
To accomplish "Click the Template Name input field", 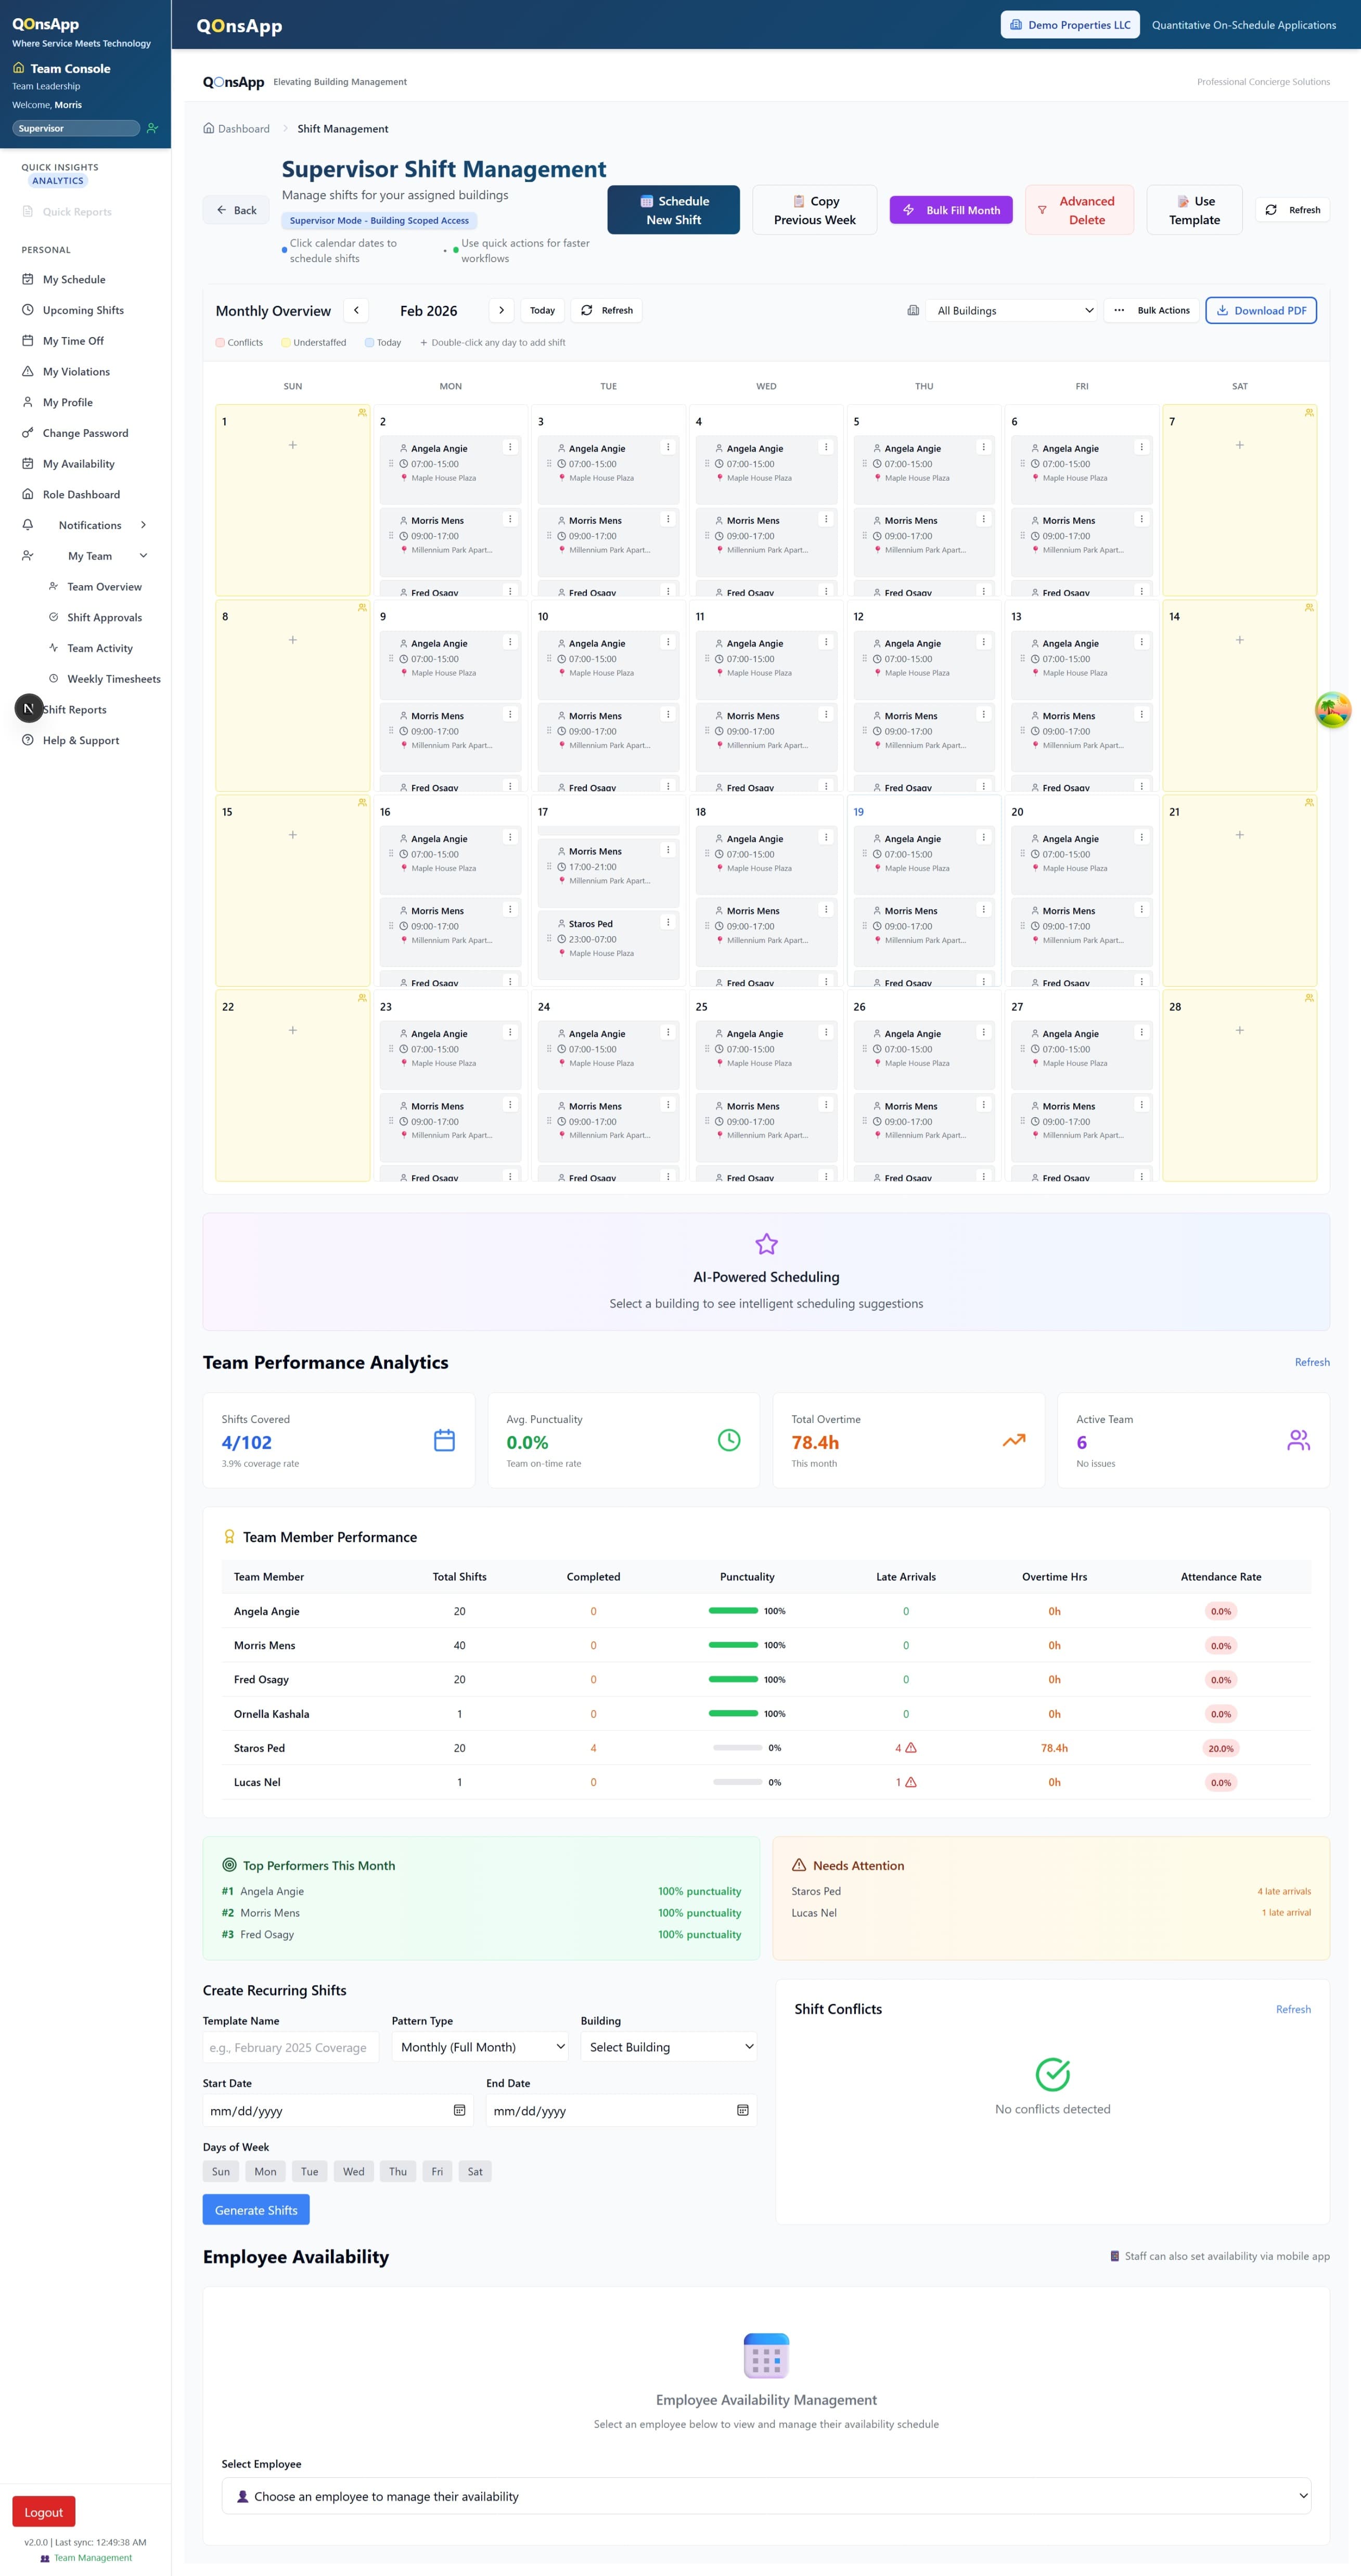I will point(290,2046).
